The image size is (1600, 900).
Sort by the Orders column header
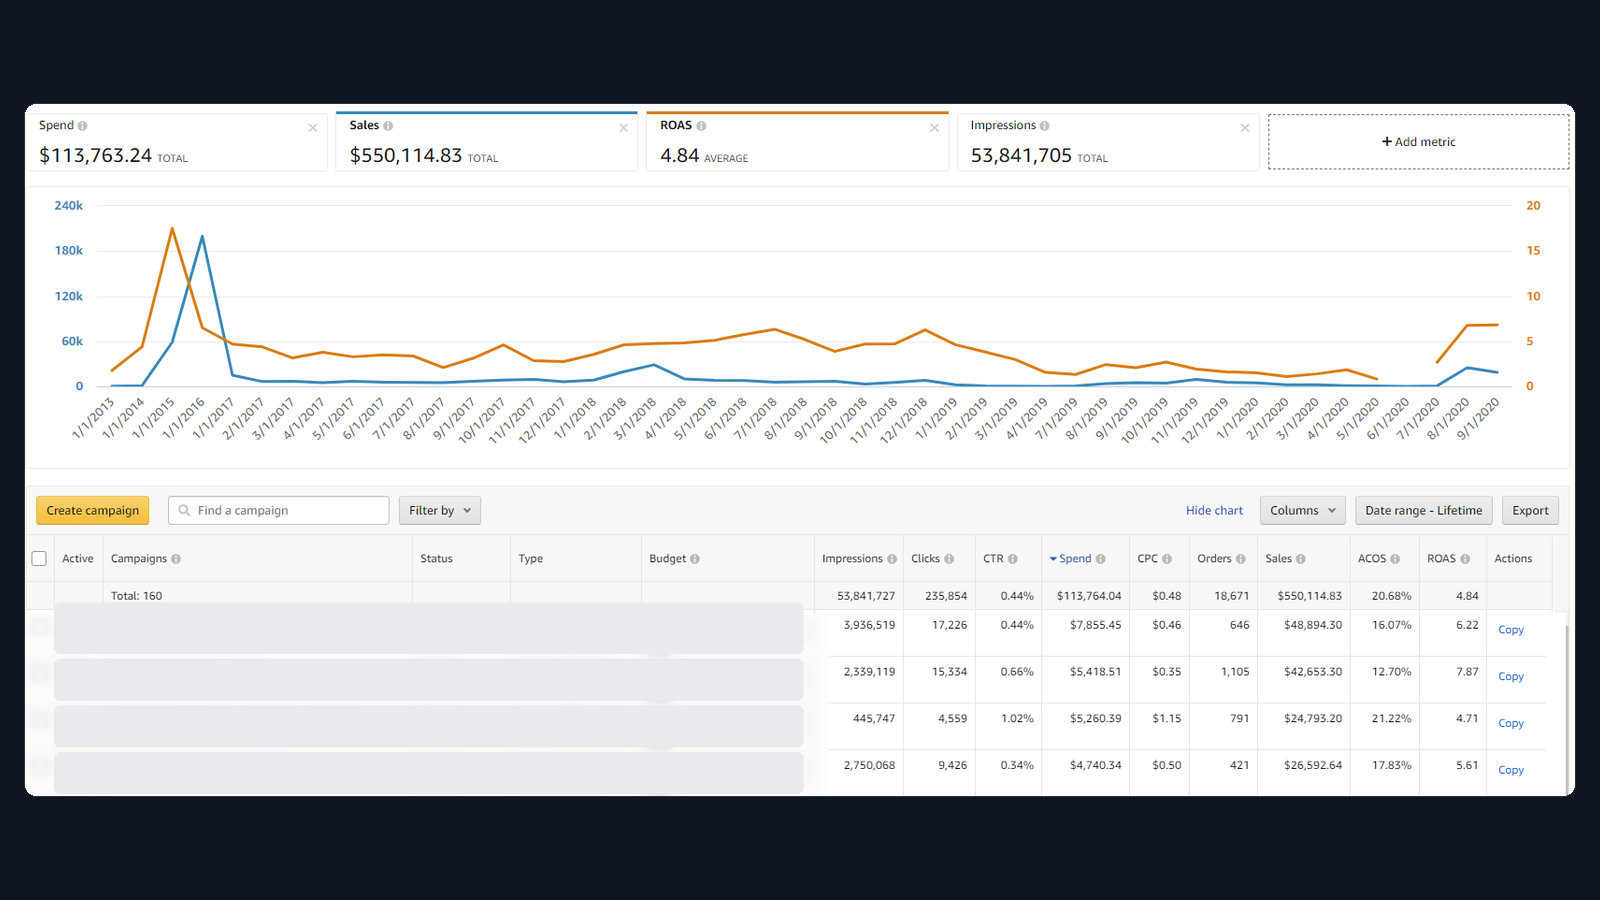coord(1214,559)
